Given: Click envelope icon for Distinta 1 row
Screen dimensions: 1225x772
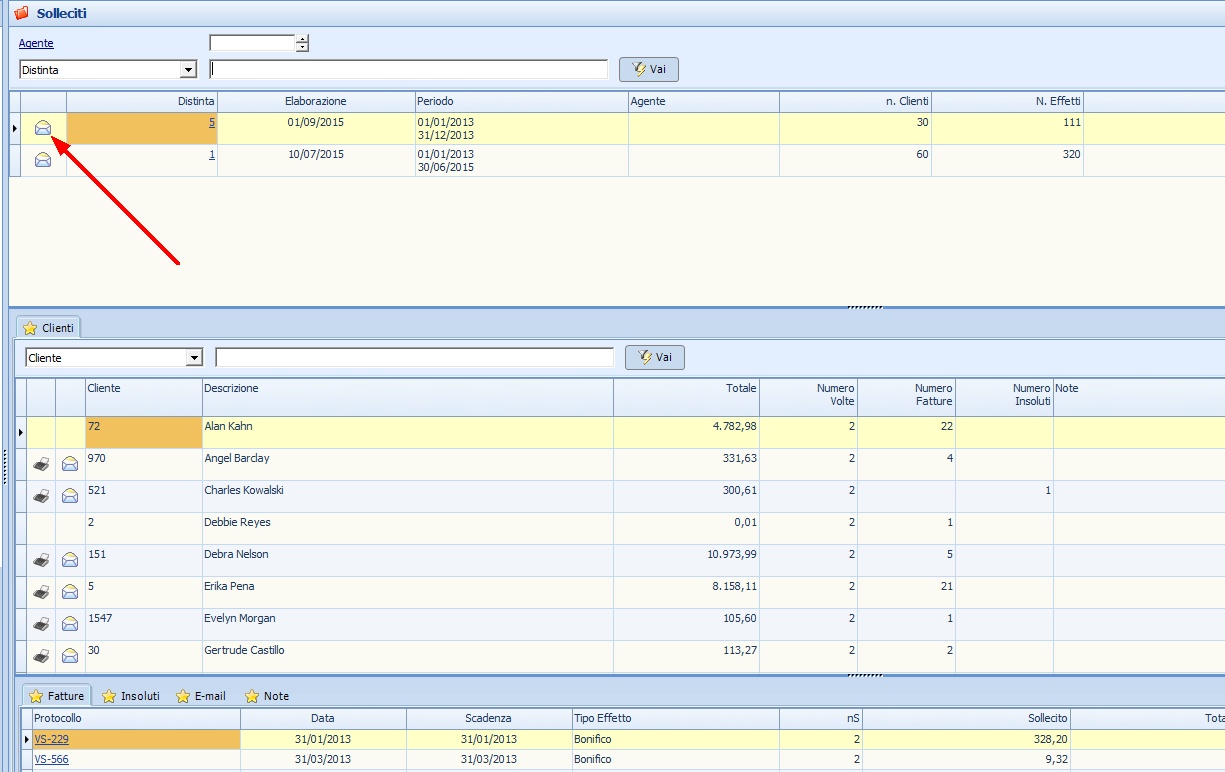Looking at the screenshot, I should 43,160.
